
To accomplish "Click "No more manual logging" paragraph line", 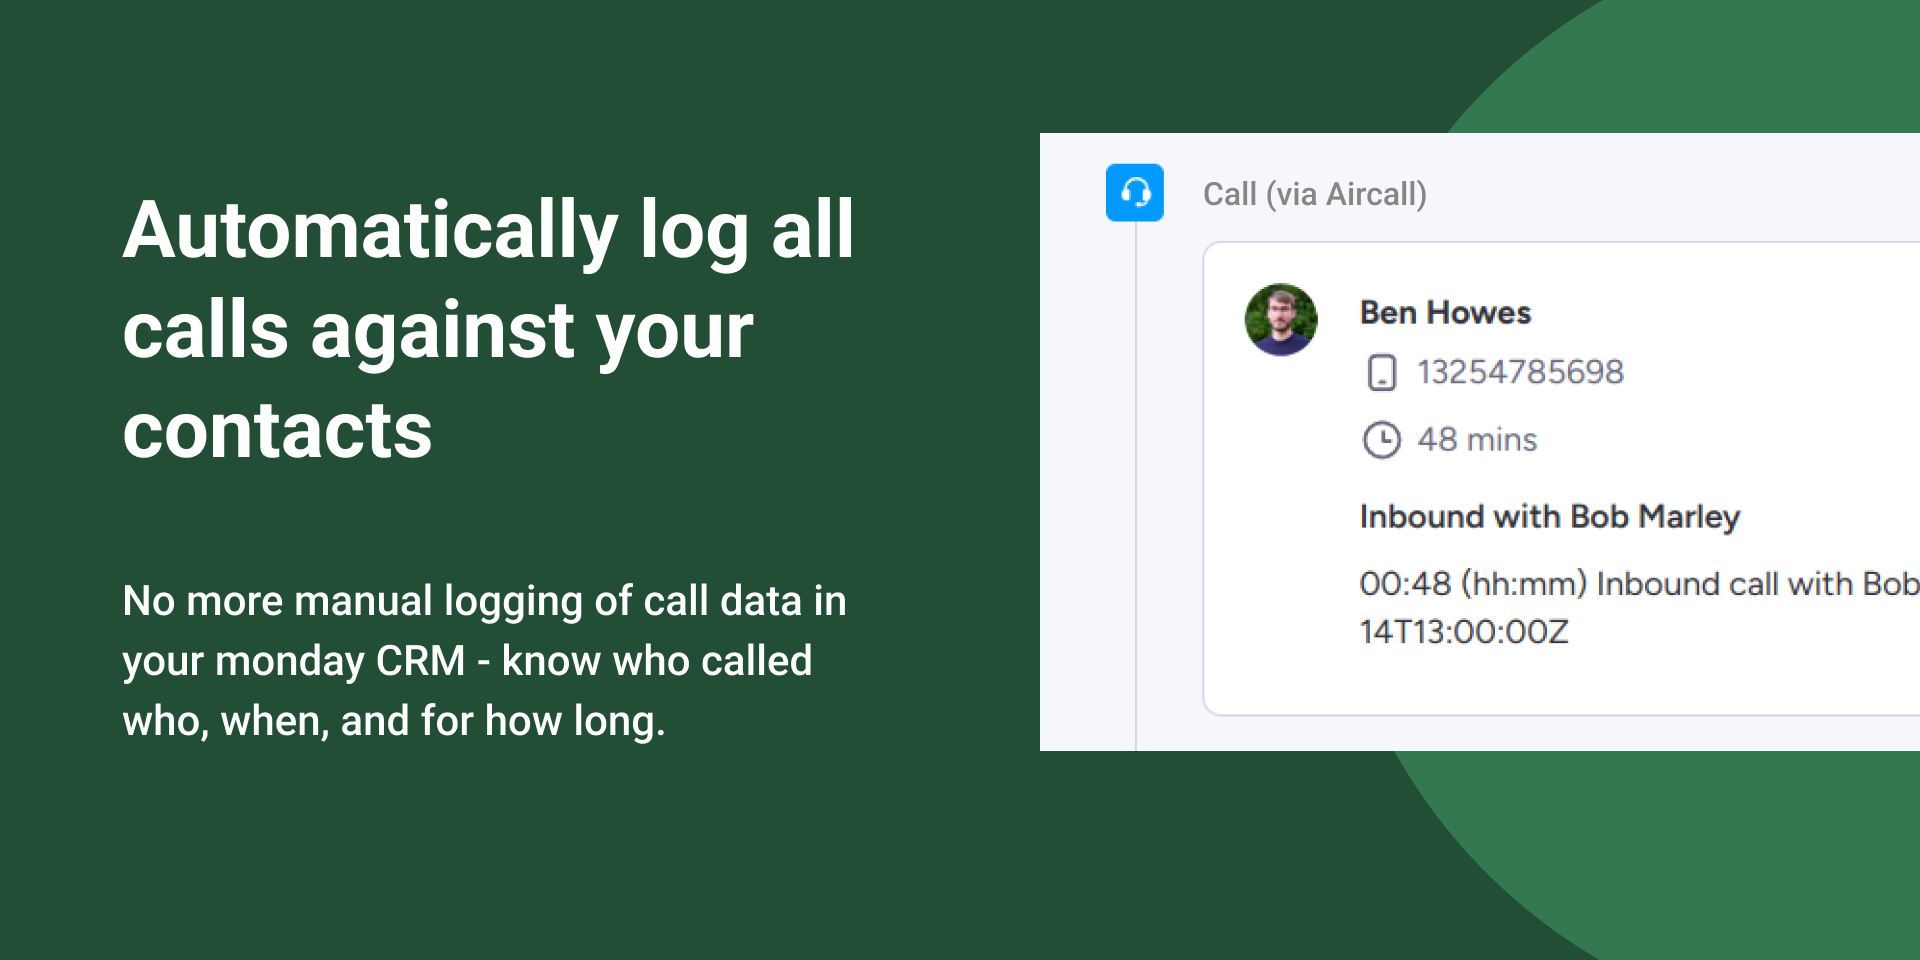I will 484,601.
